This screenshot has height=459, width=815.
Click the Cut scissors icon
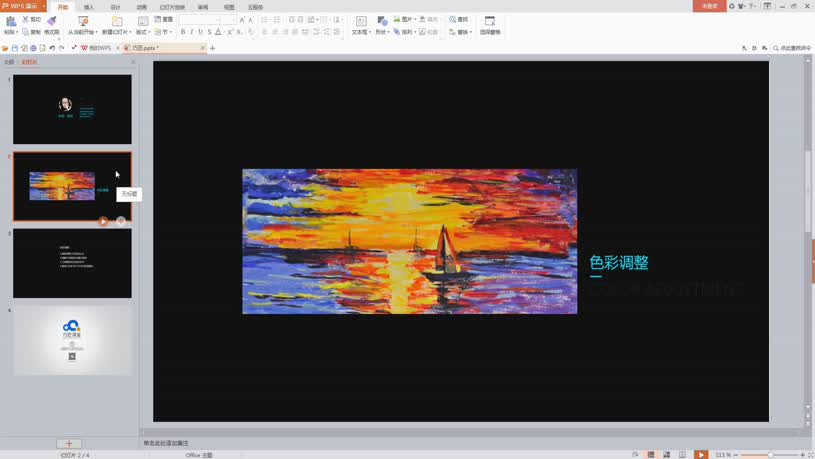pyautogui.click(x=25, y=19)
